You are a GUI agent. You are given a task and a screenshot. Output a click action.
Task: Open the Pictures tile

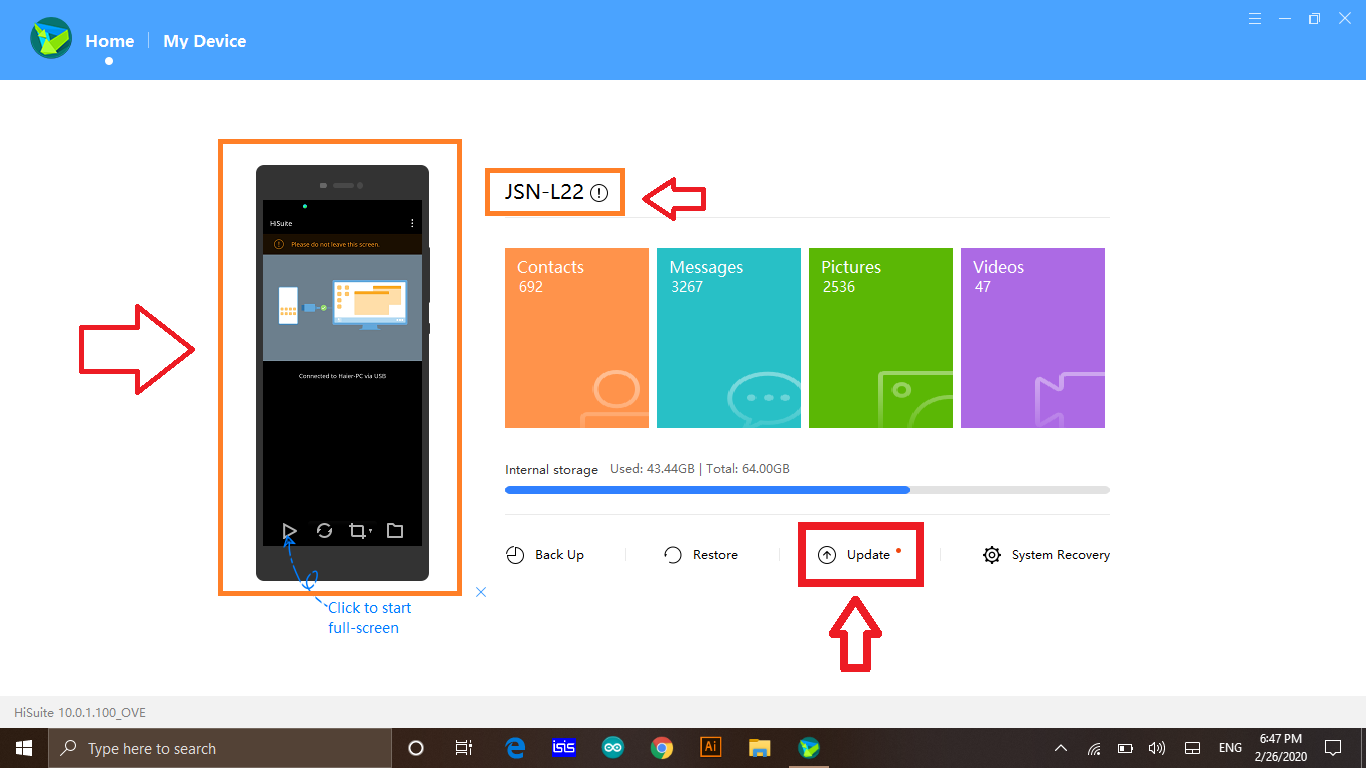click(x=881, y=338)
